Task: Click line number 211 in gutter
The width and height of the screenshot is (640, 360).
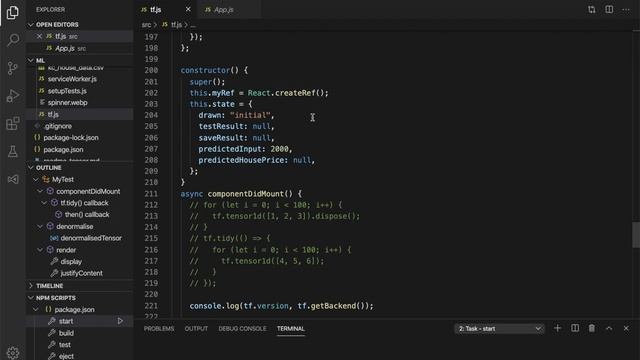Action: pos(151,194)
